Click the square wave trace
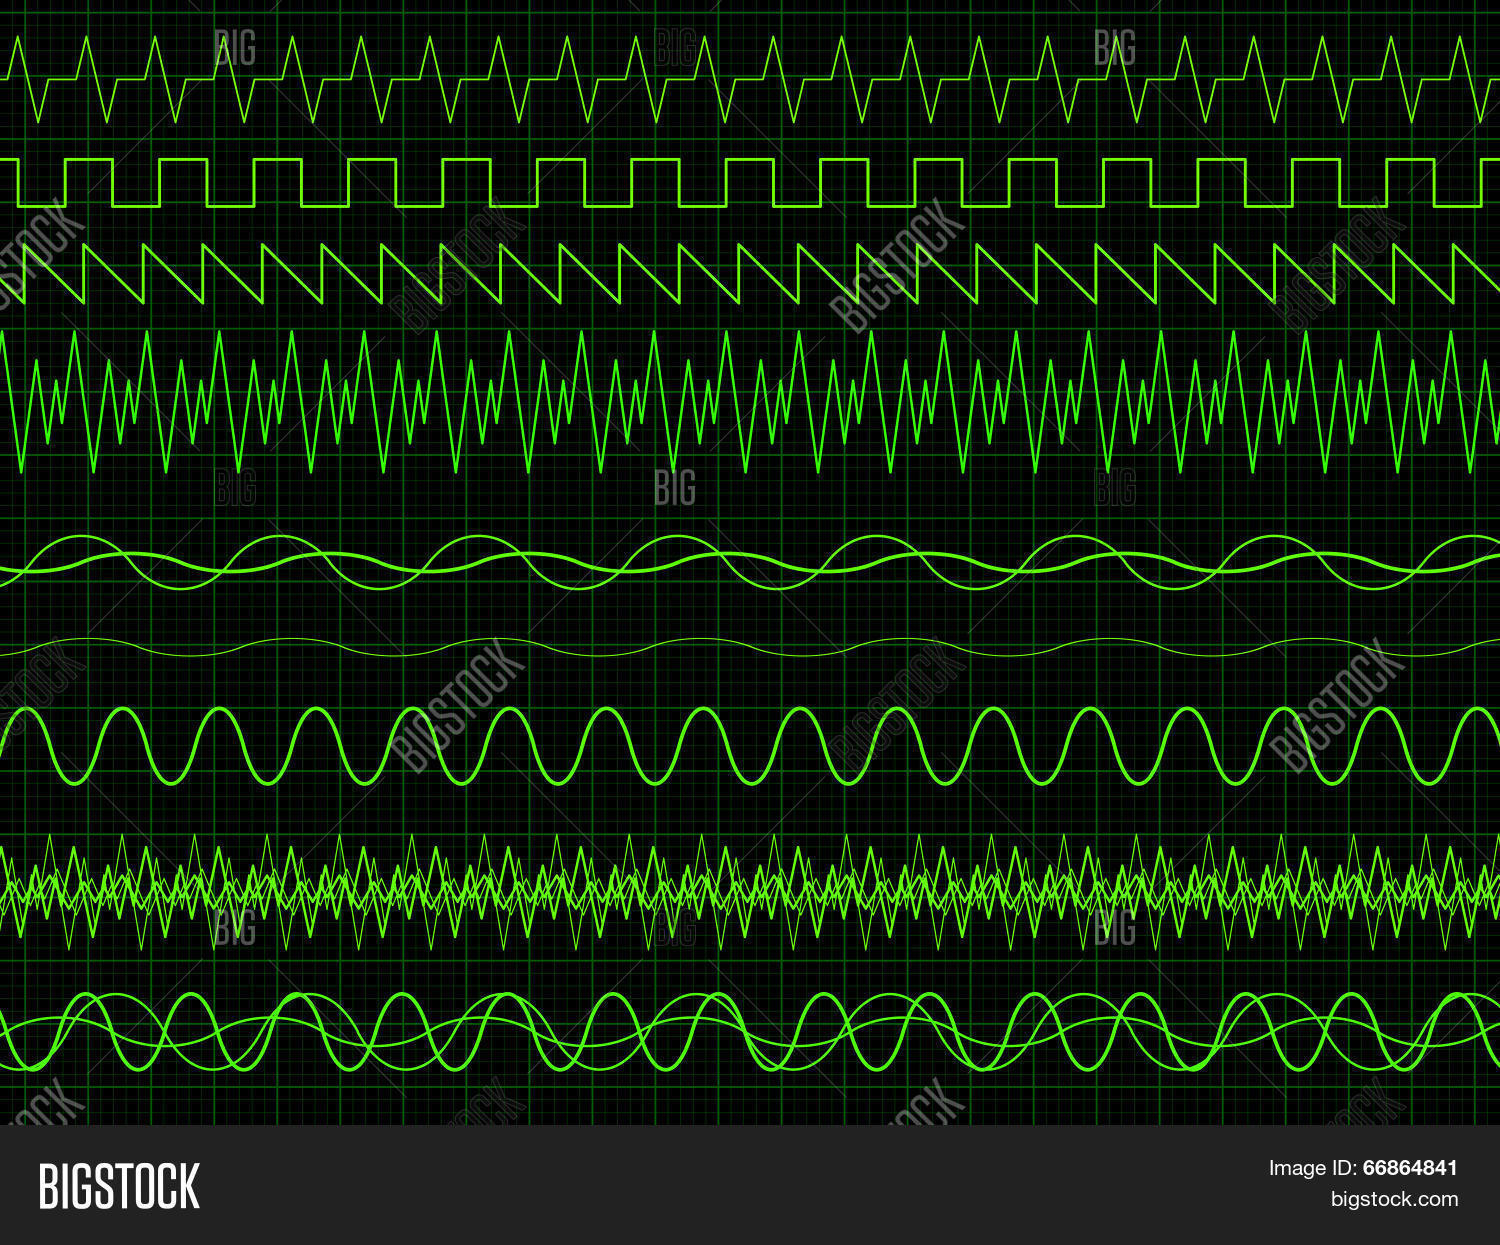Screen dimensions: 1500x1245 (750, 182)
